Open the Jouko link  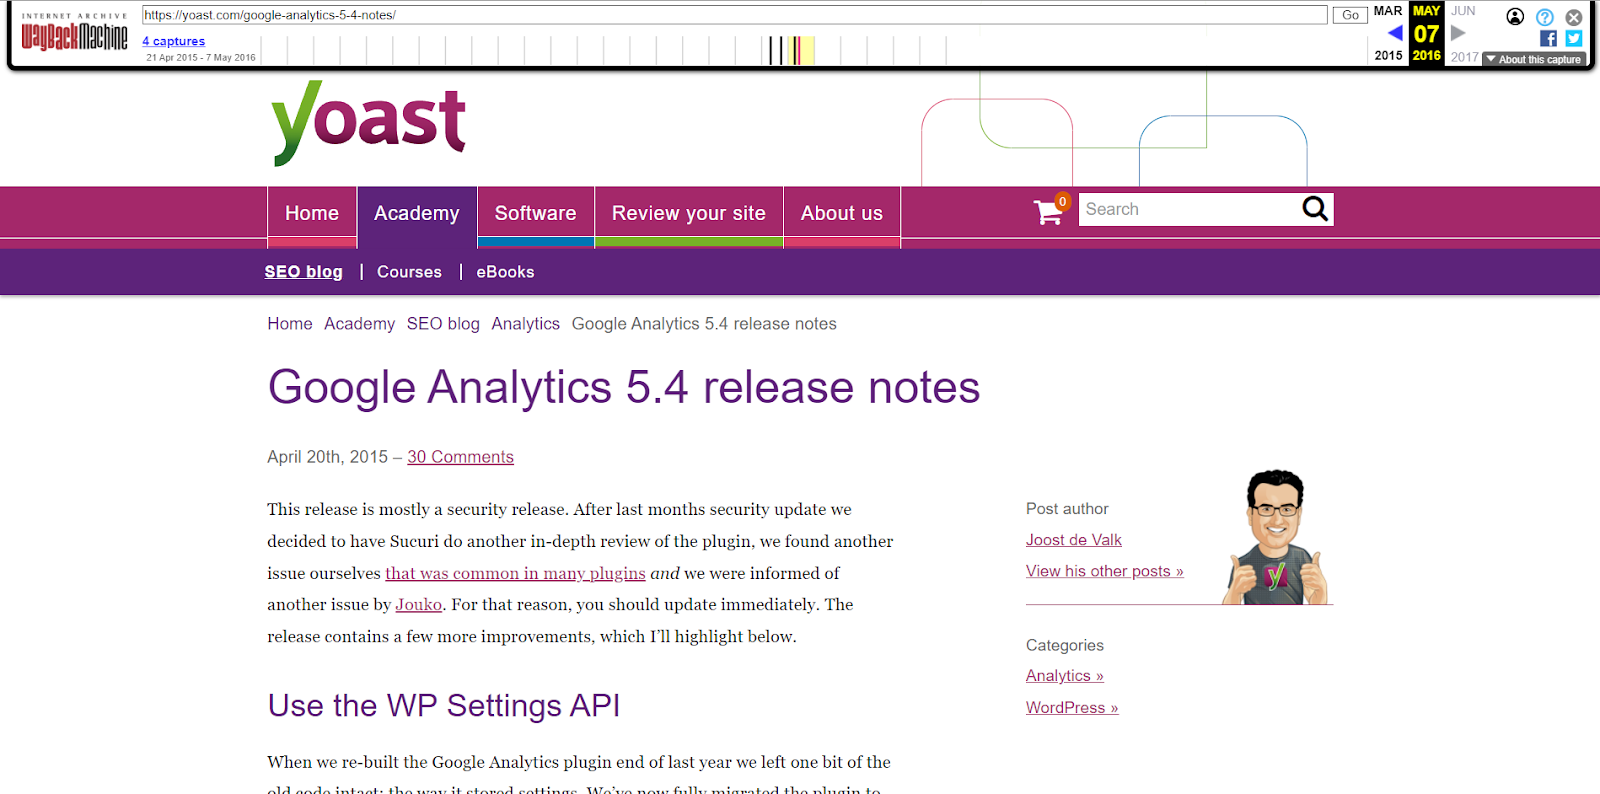pyautogui.click(x=418, y=604)
